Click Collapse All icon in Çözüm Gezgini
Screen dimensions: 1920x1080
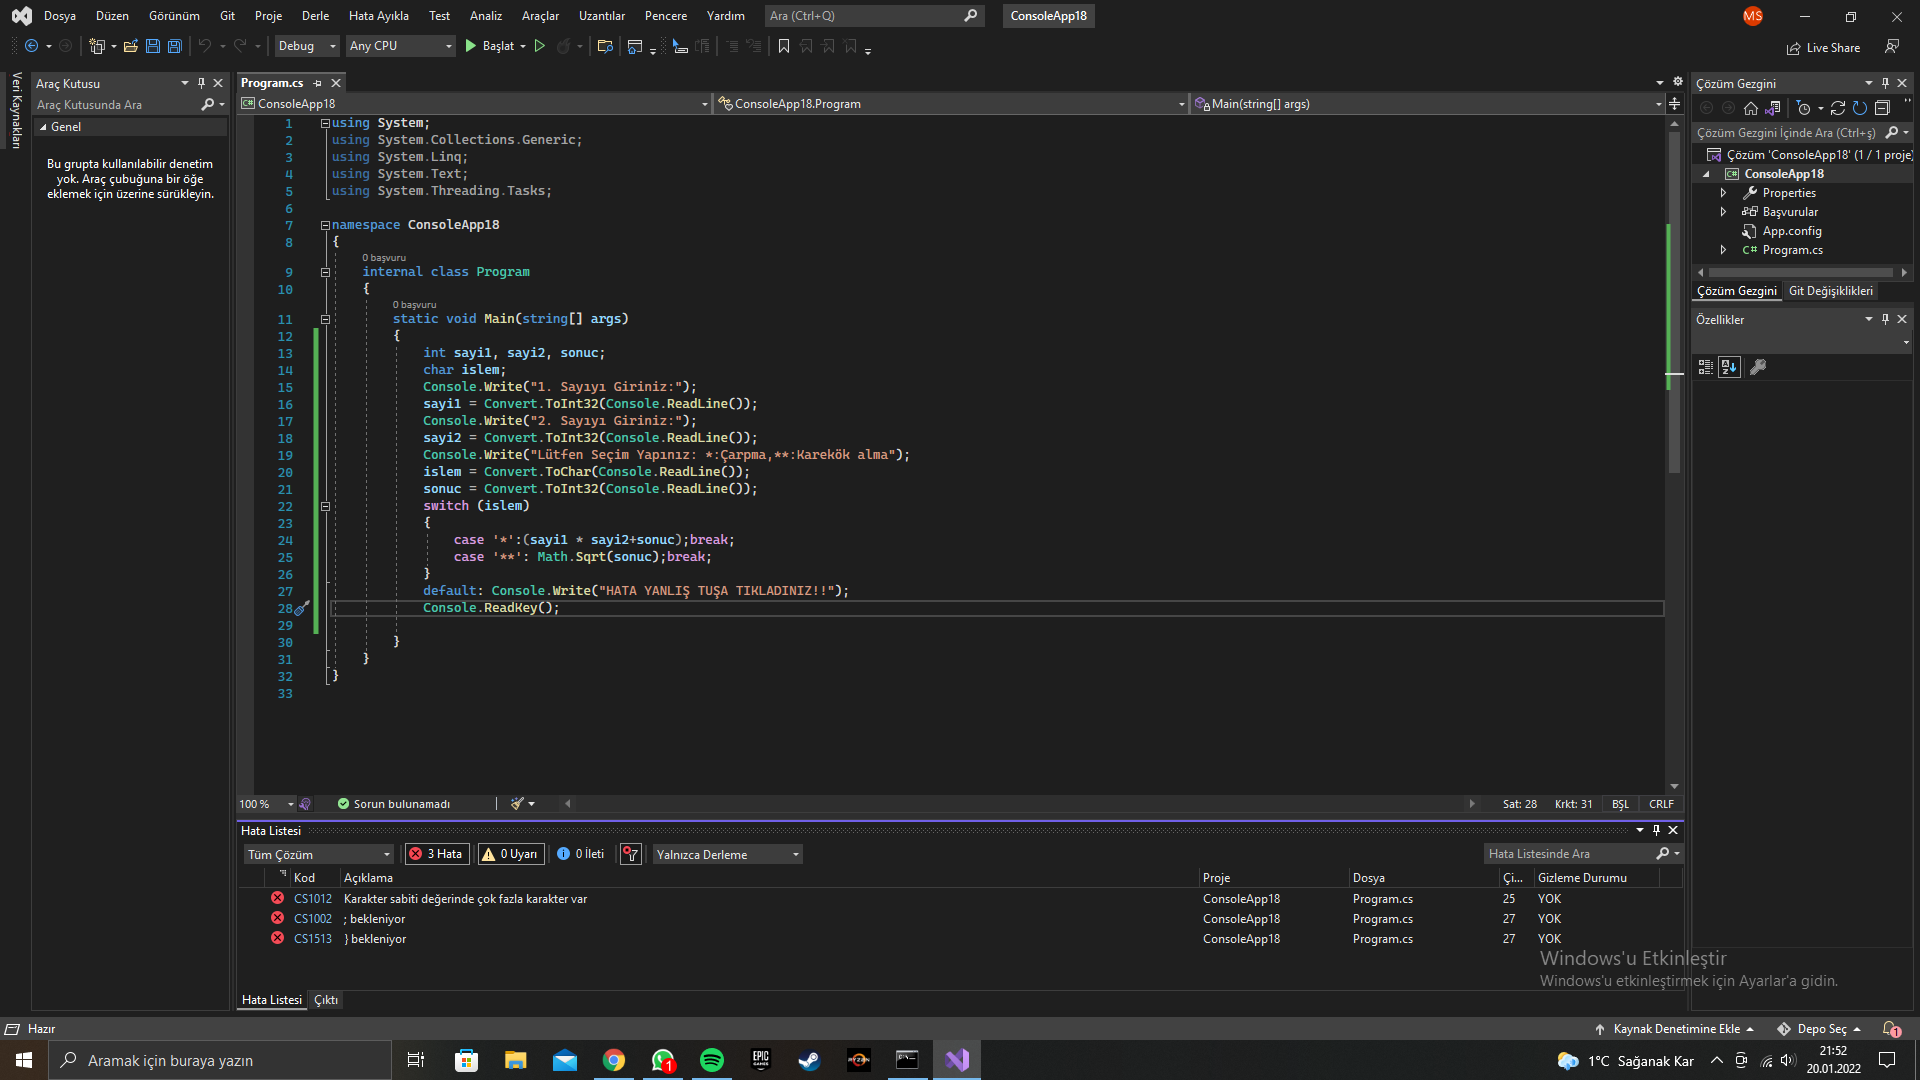click(x=1882, y=108)
